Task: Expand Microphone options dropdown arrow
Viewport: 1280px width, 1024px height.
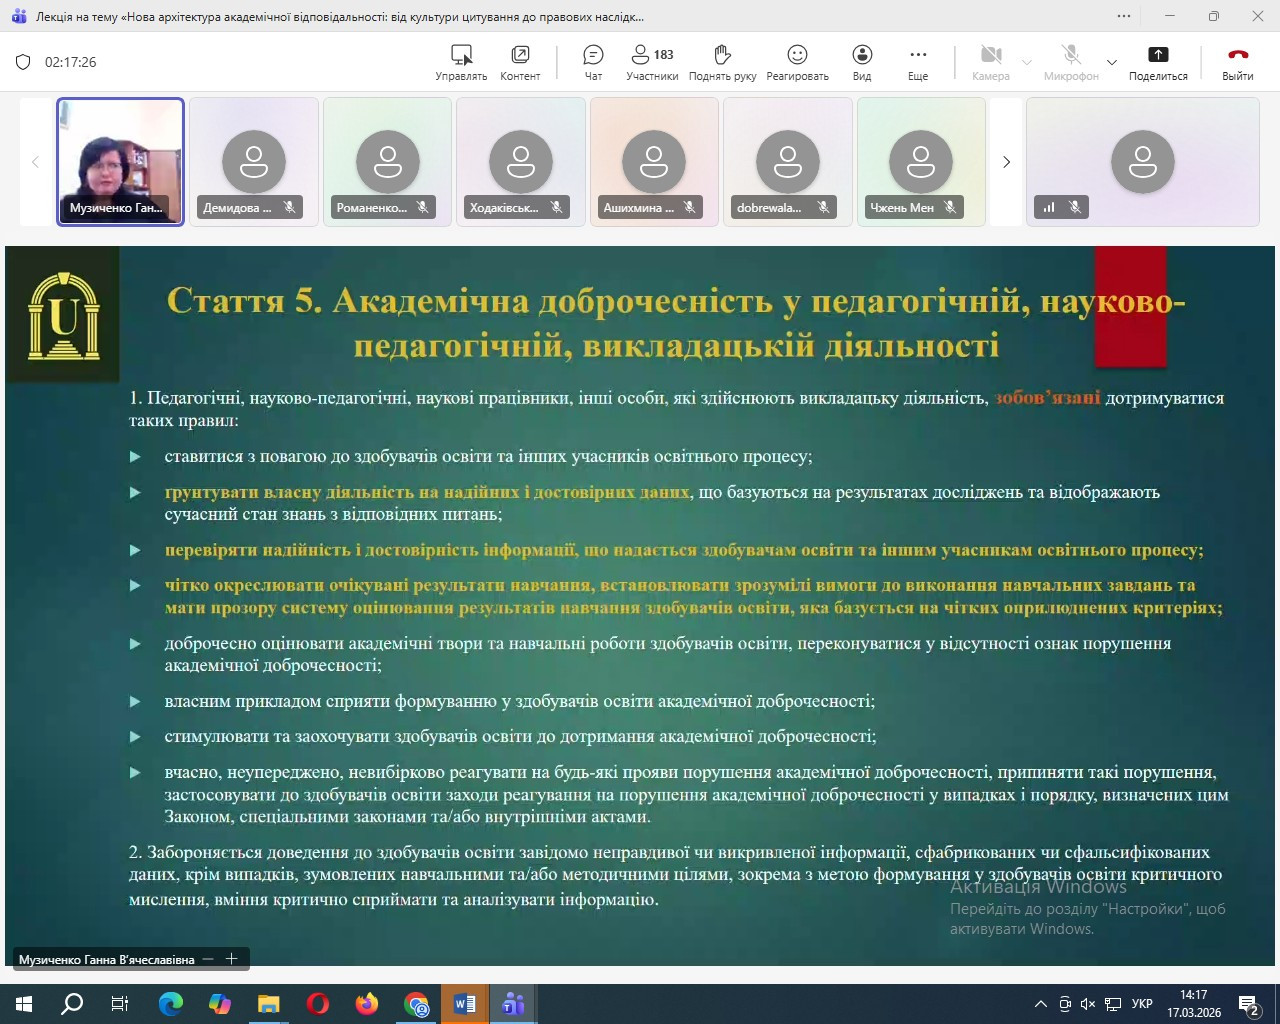Action: [1111, 62]
